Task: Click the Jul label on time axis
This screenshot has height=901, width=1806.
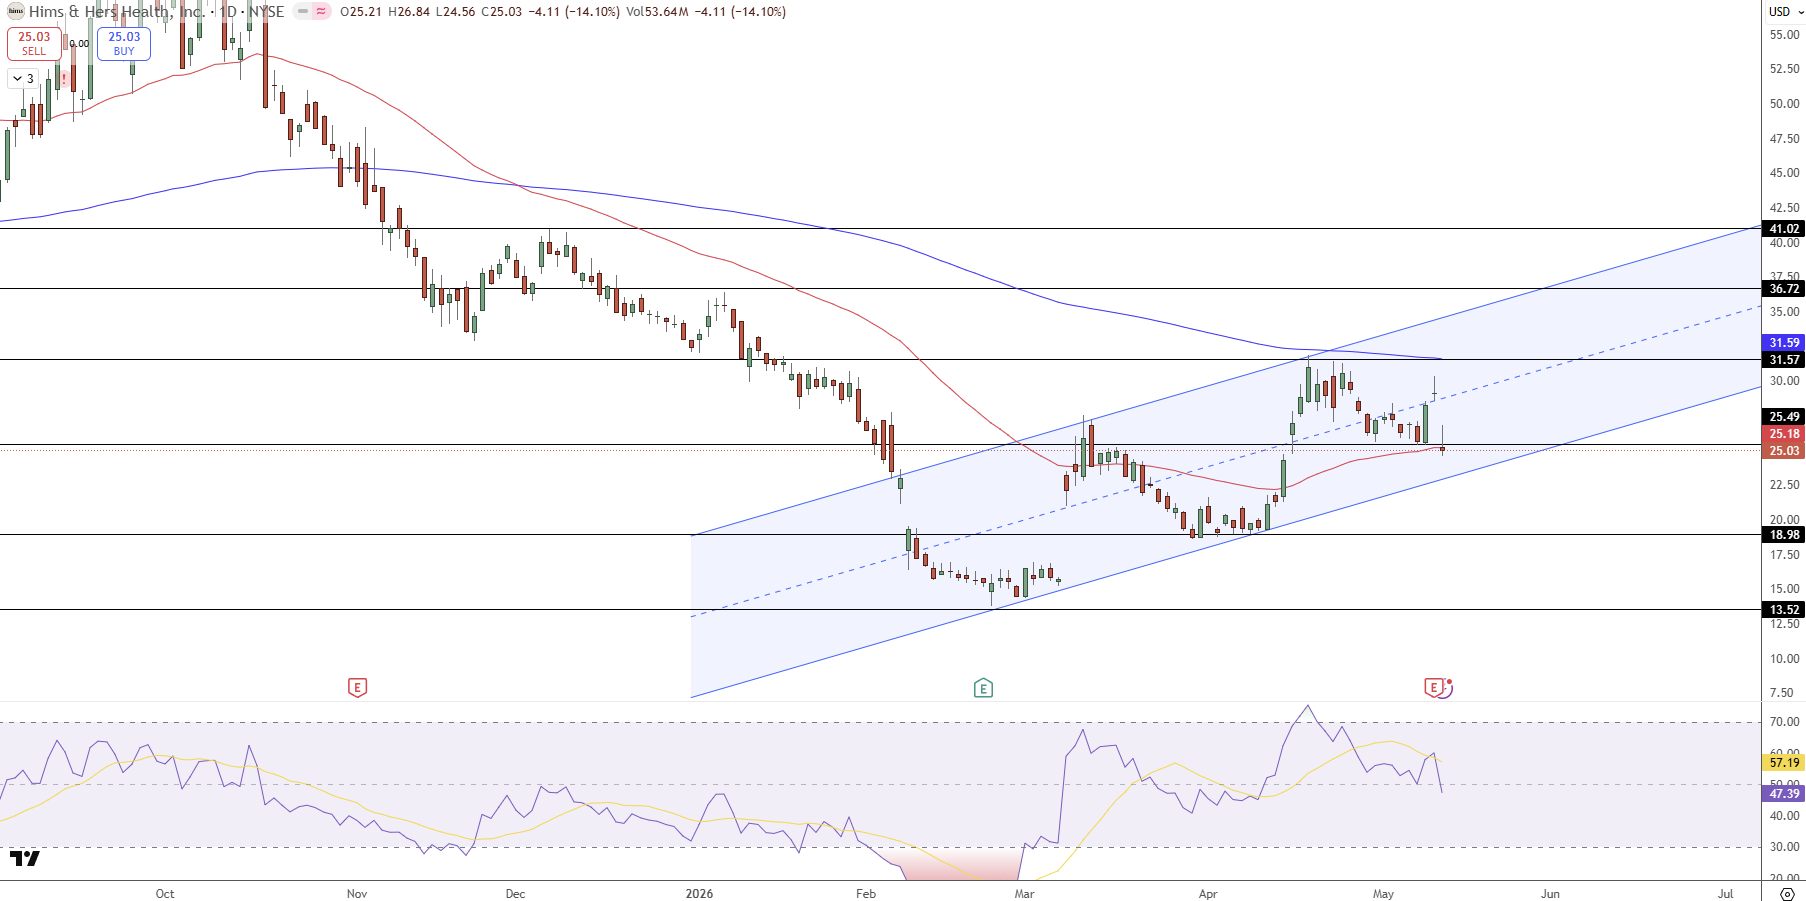Action: 1726,894
